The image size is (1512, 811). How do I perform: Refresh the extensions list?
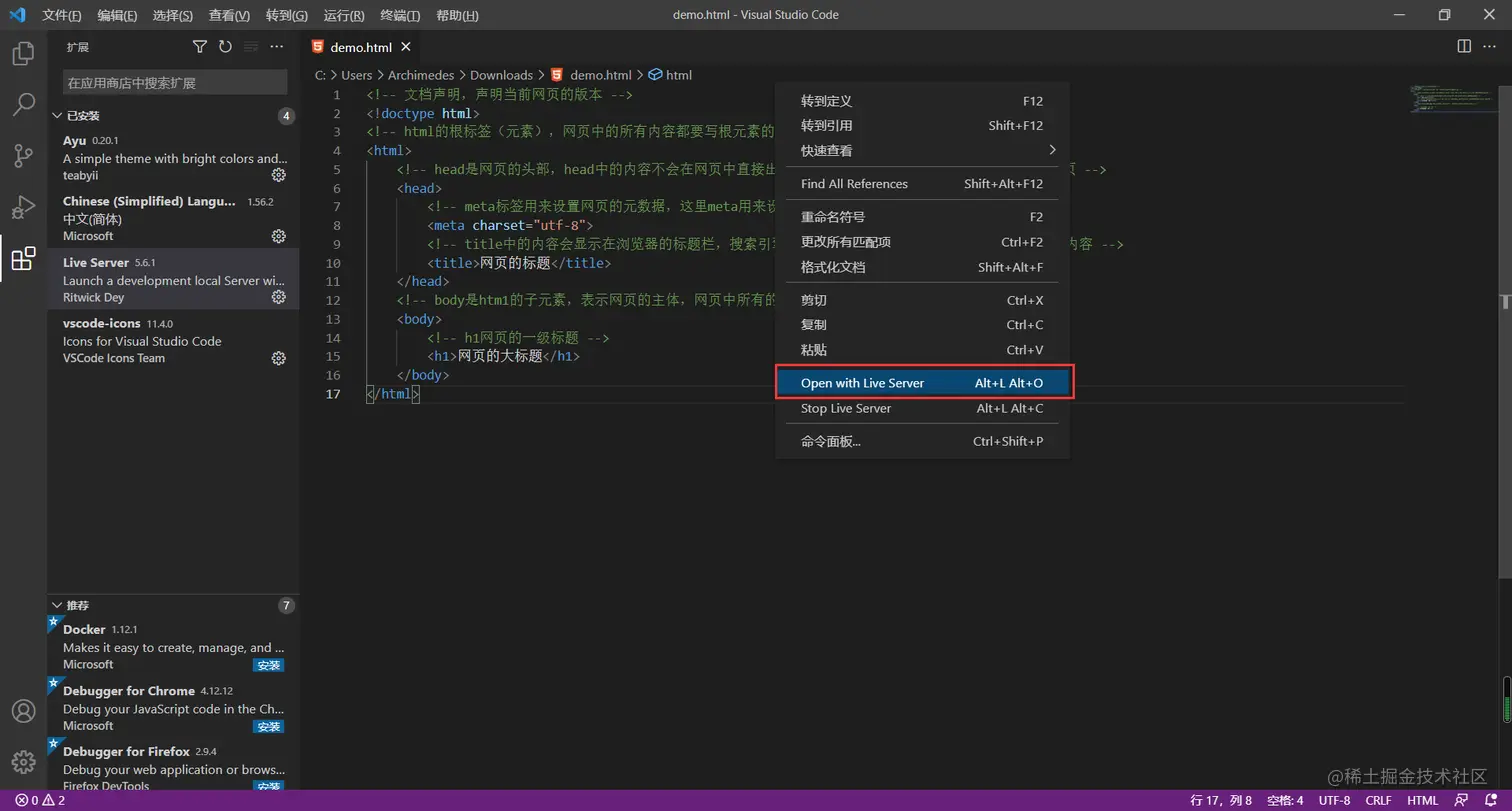point(225,47)
